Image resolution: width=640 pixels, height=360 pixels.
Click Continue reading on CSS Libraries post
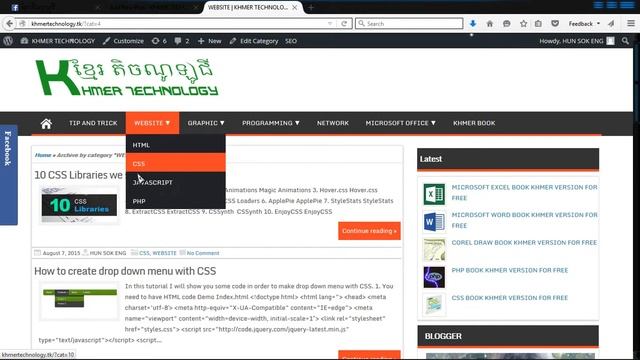pos(369,231)
